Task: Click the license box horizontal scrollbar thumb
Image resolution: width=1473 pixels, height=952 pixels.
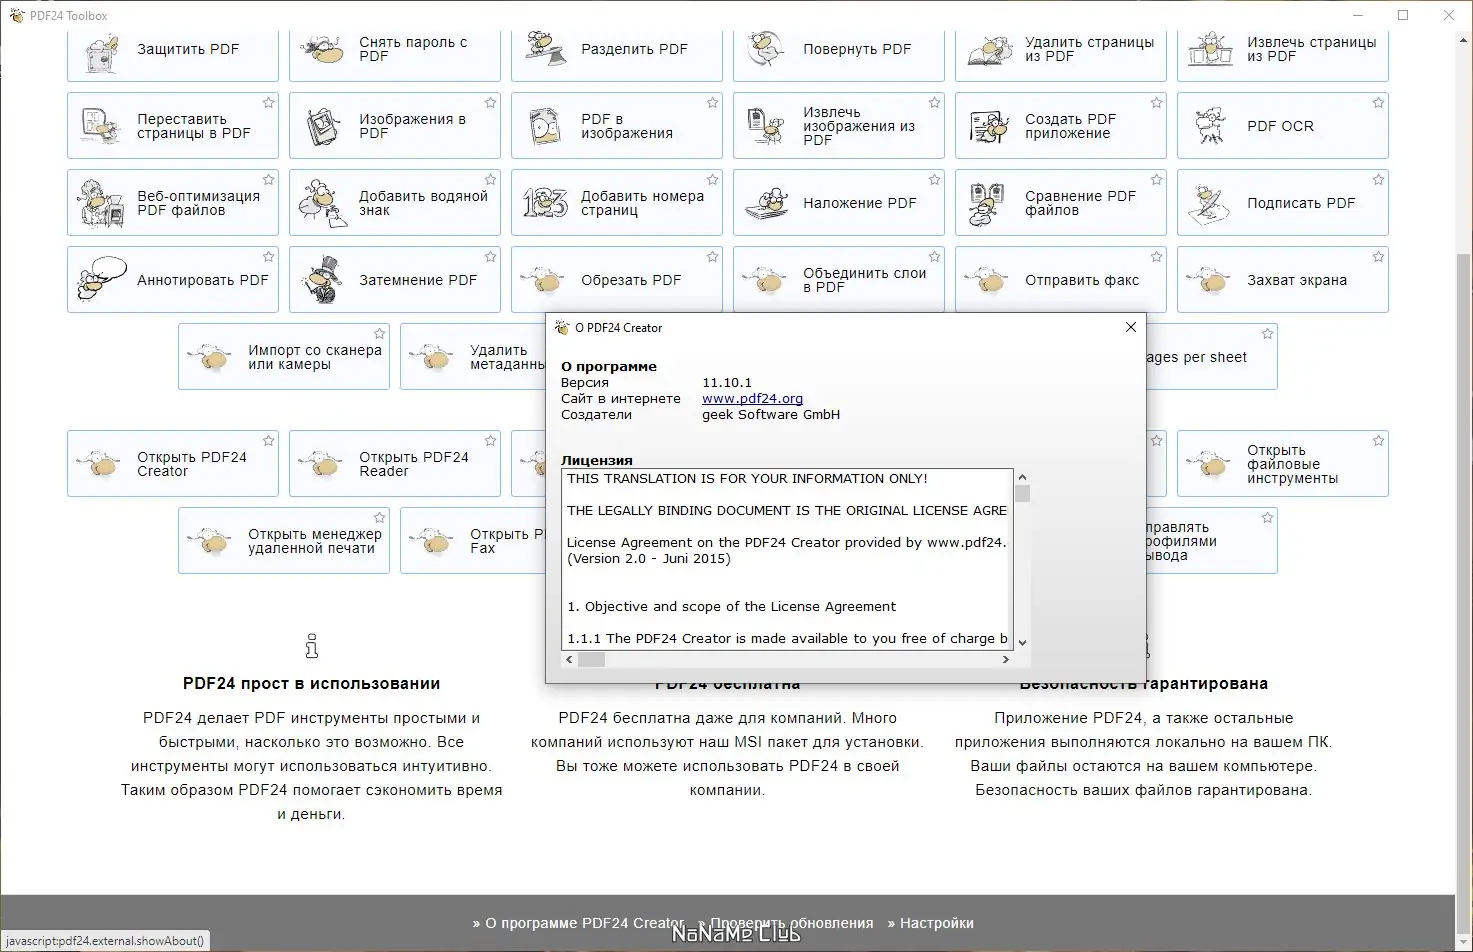Action: pyautogui.click(x=592, y=659)
